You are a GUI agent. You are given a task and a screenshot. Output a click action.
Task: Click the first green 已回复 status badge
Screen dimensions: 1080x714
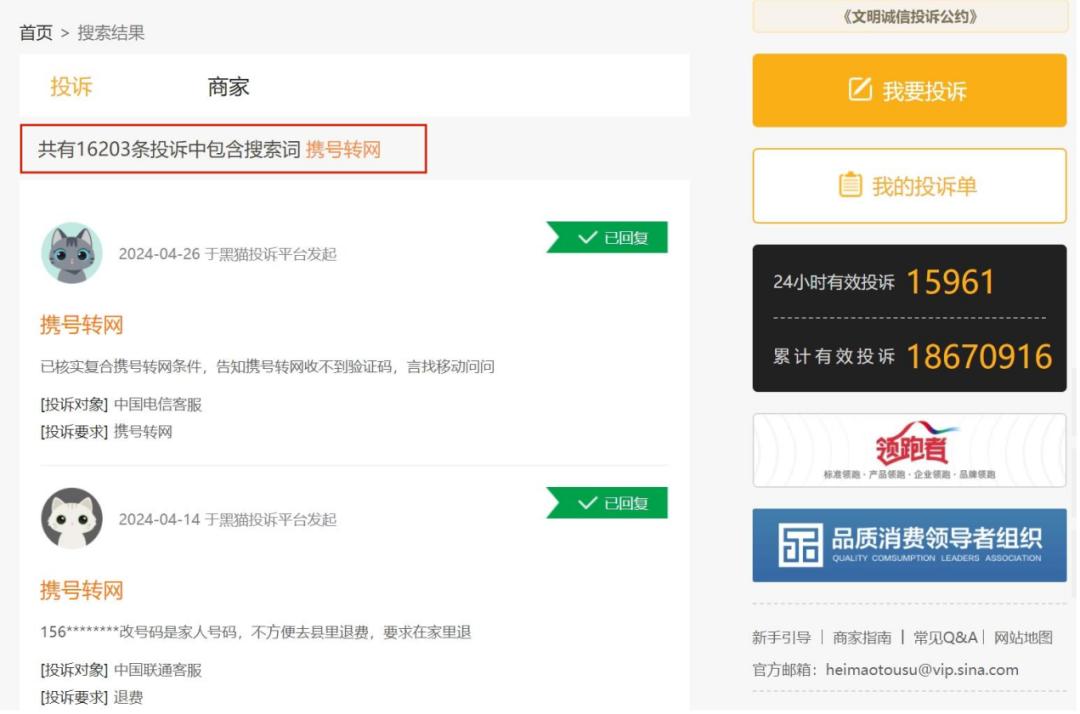tap(608, 238)
